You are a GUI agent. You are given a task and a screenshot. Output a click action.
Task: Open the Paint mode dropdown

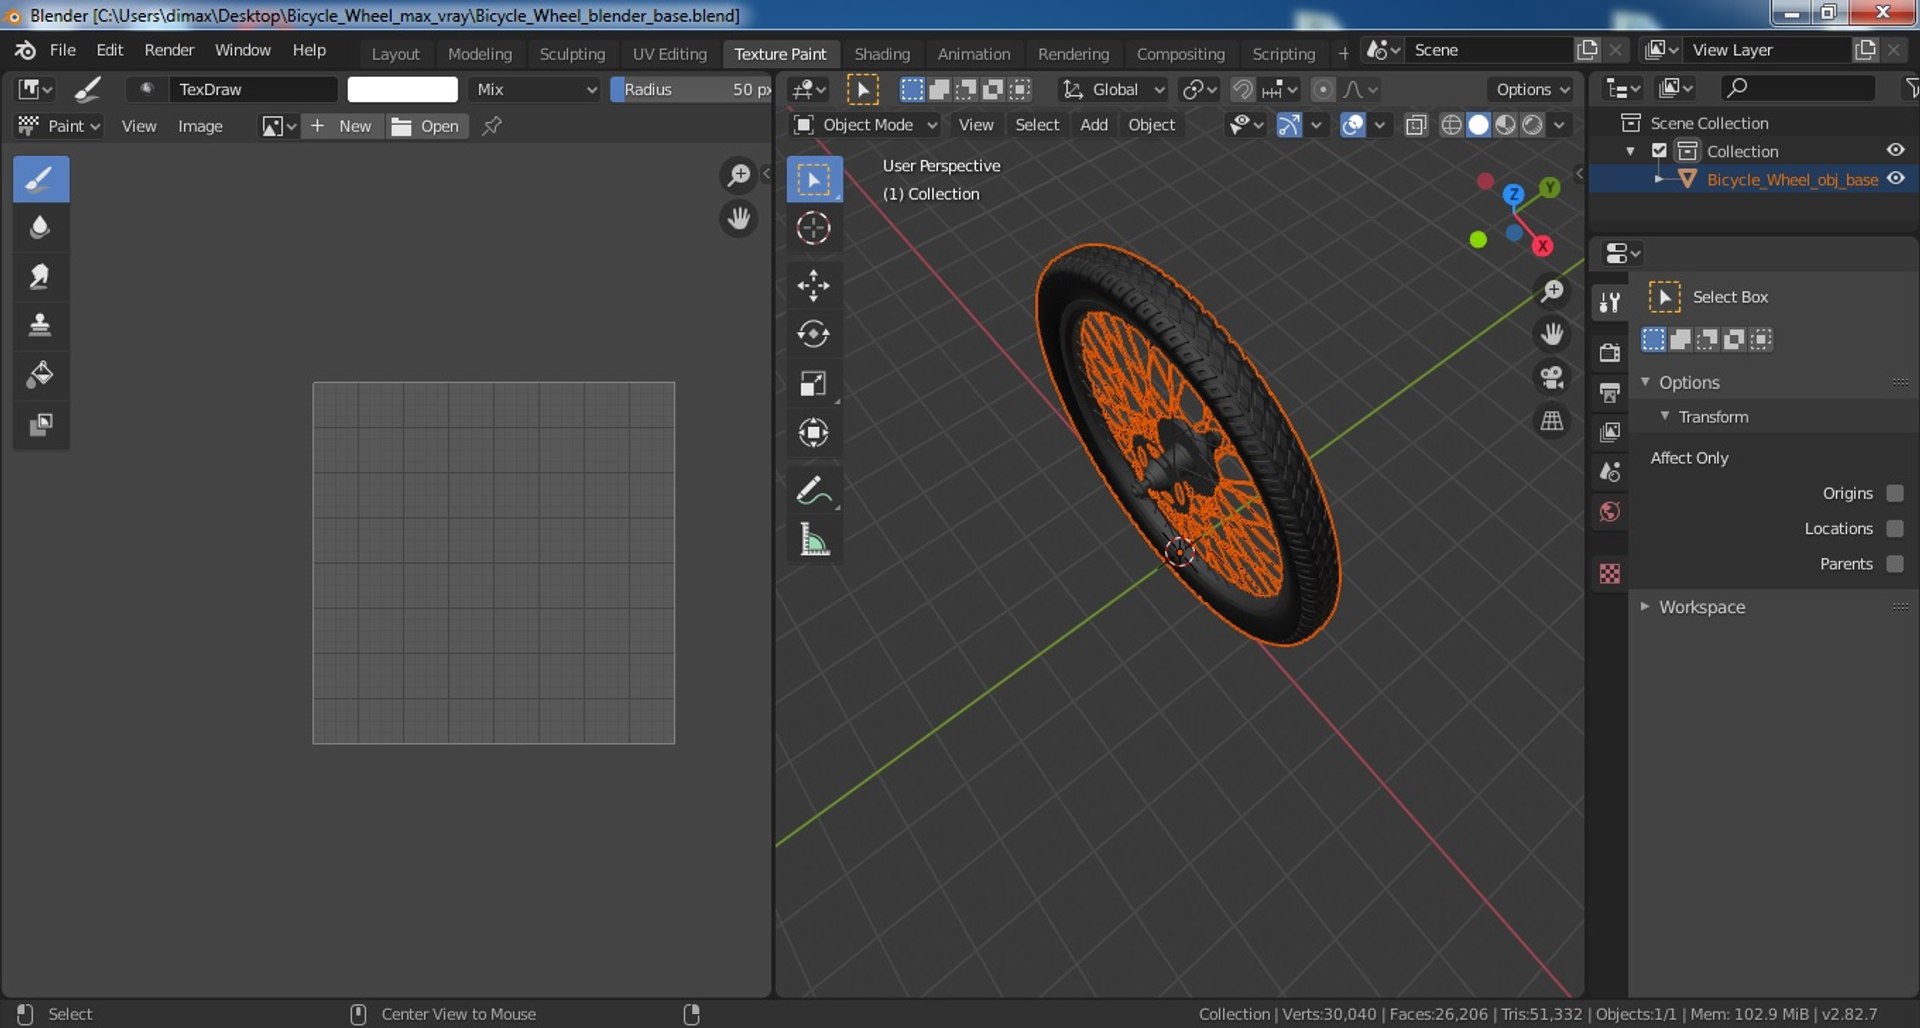[60, 126]
